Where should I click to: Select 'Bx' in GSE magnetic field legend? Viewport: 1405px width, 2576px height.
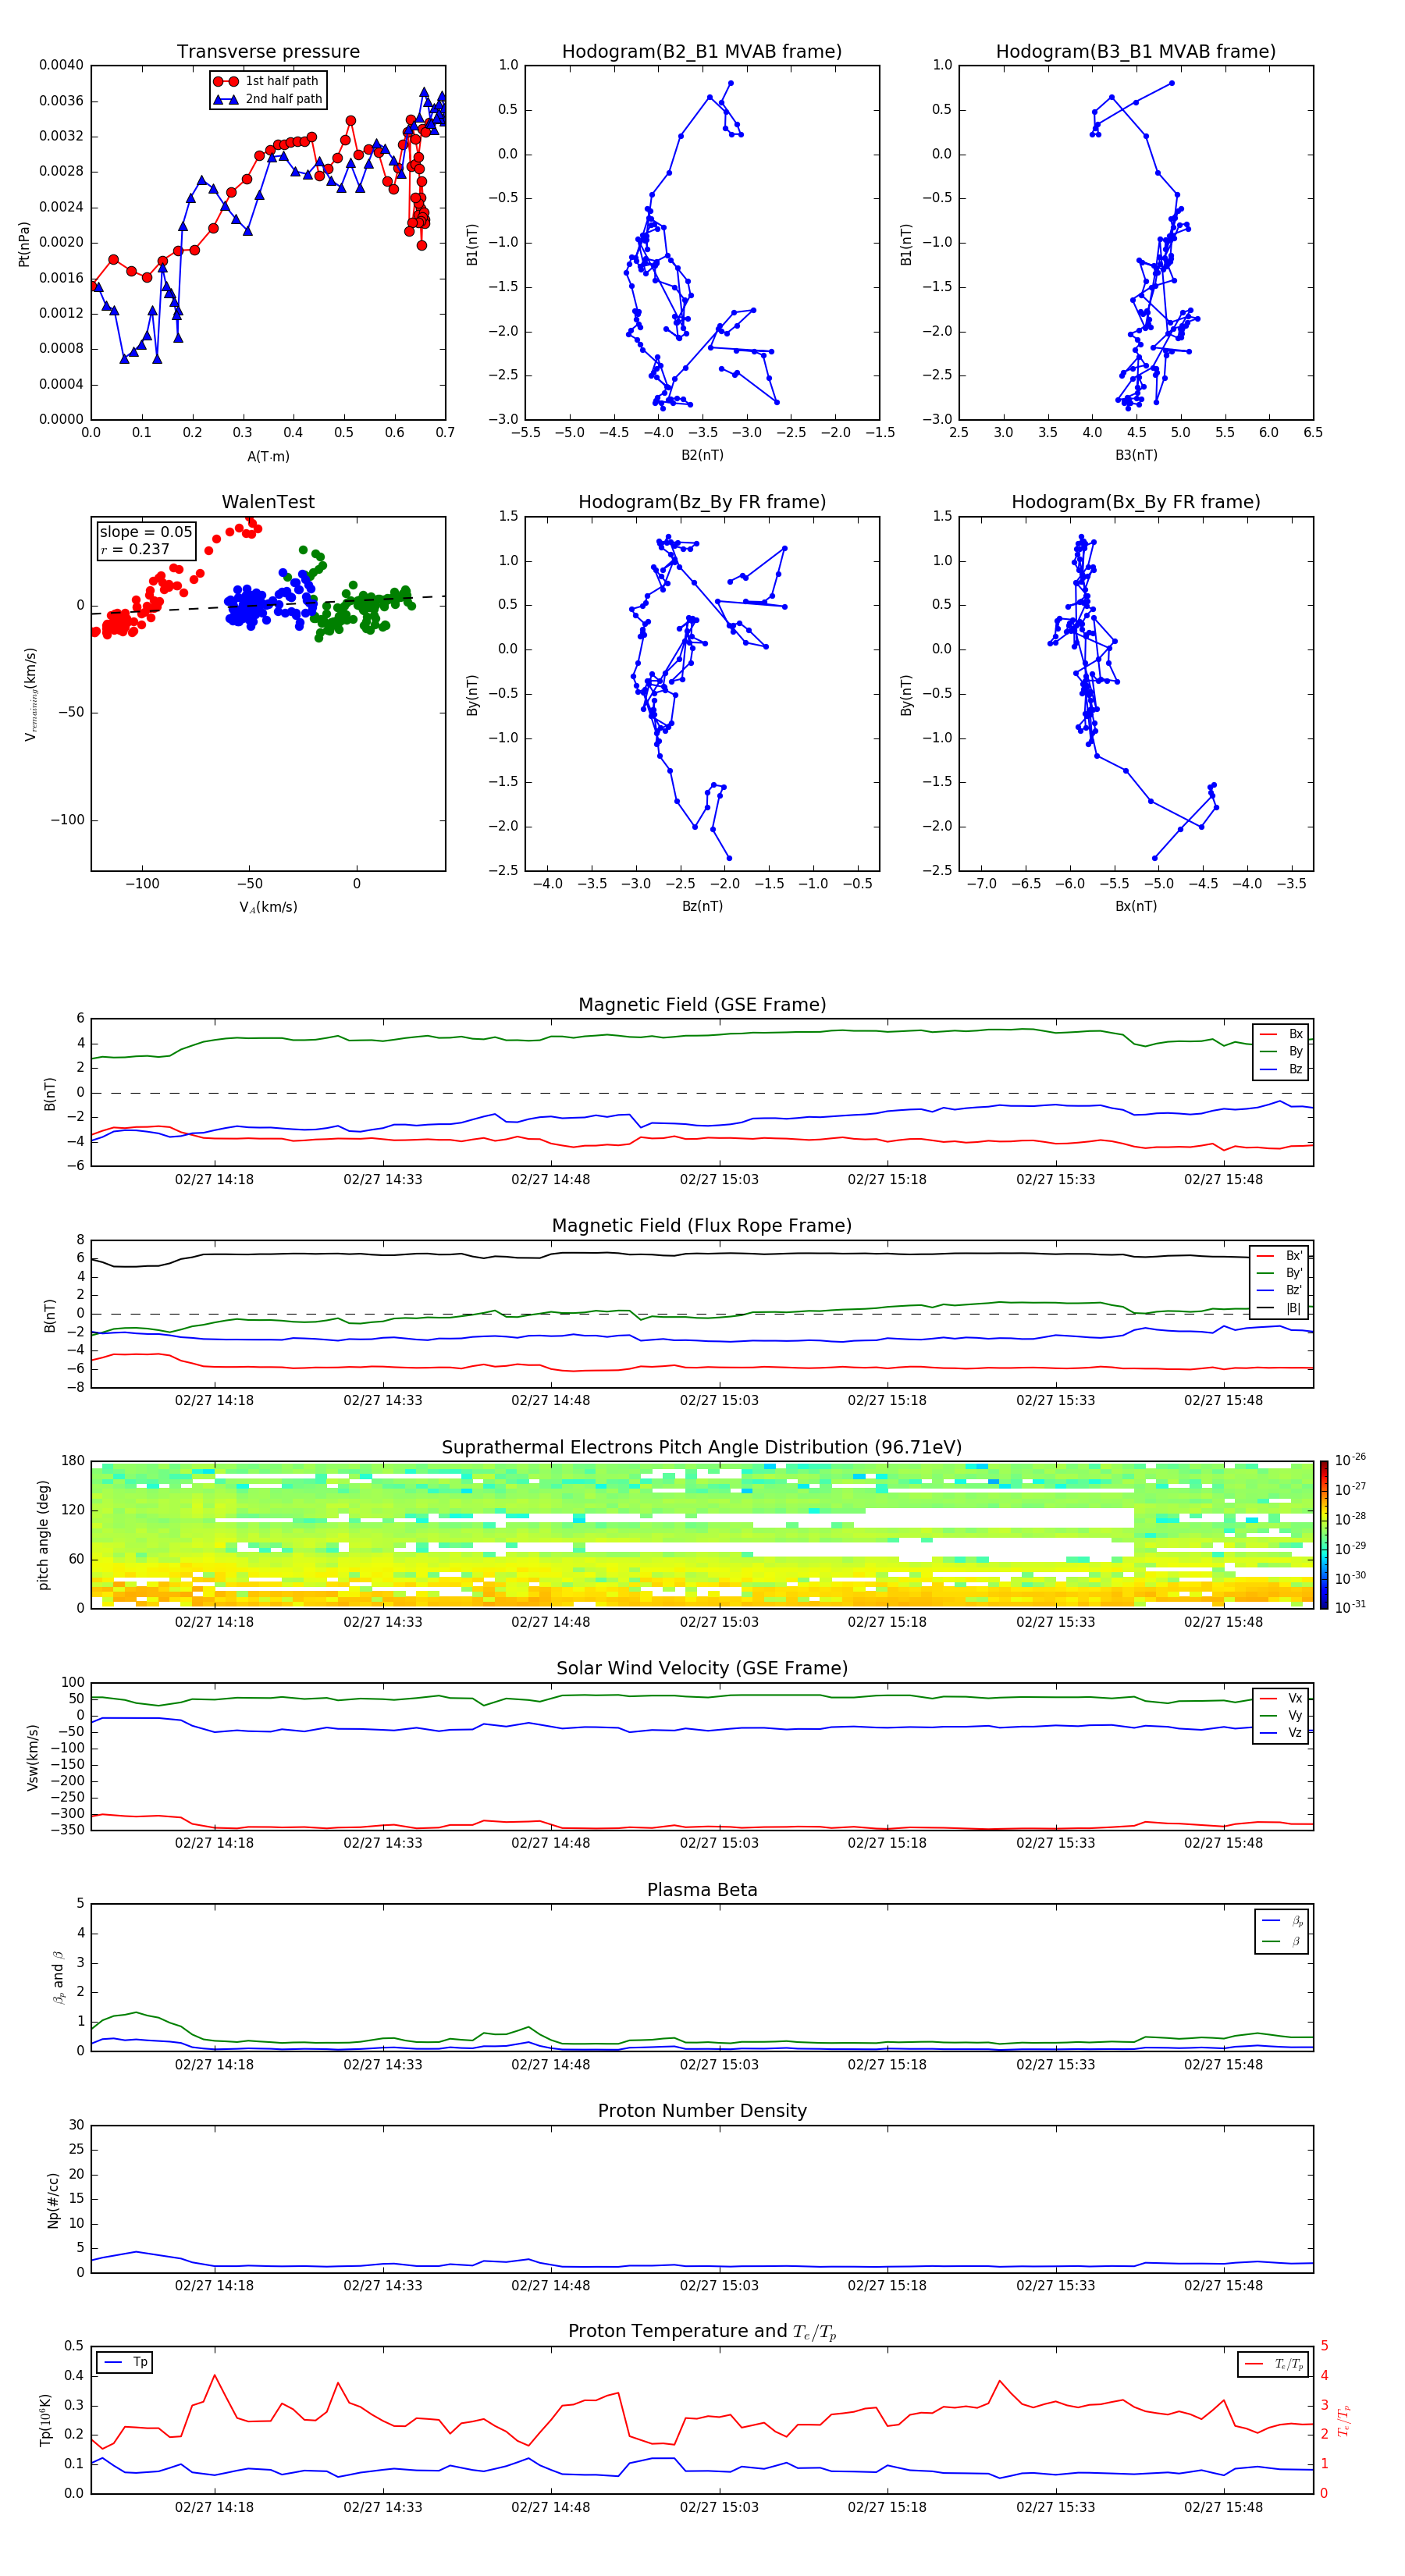(1282, 1034)
